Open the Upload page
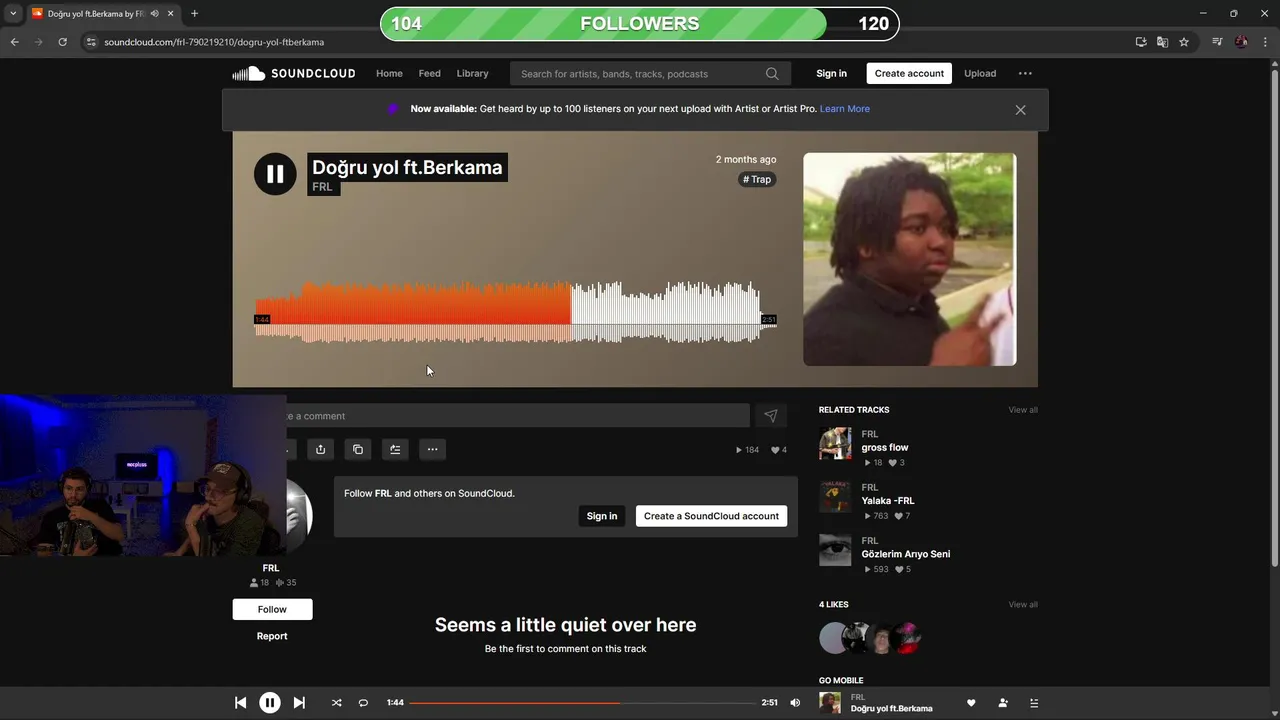Viewport: 1280px width, 720px height. (980, 73)
